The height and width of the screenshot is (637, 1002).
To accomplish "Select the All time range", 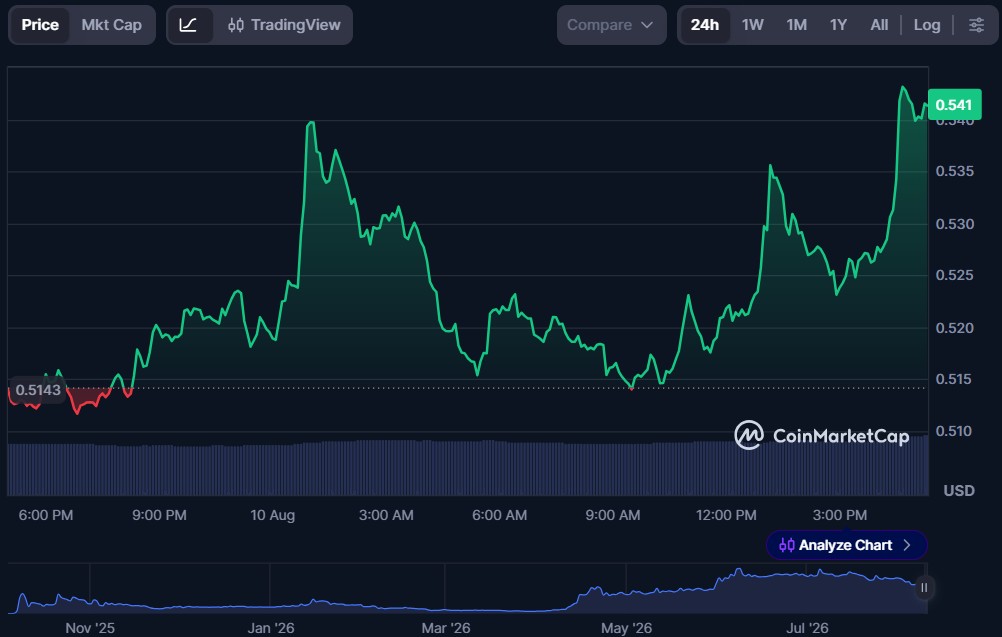I will point(879,25).
